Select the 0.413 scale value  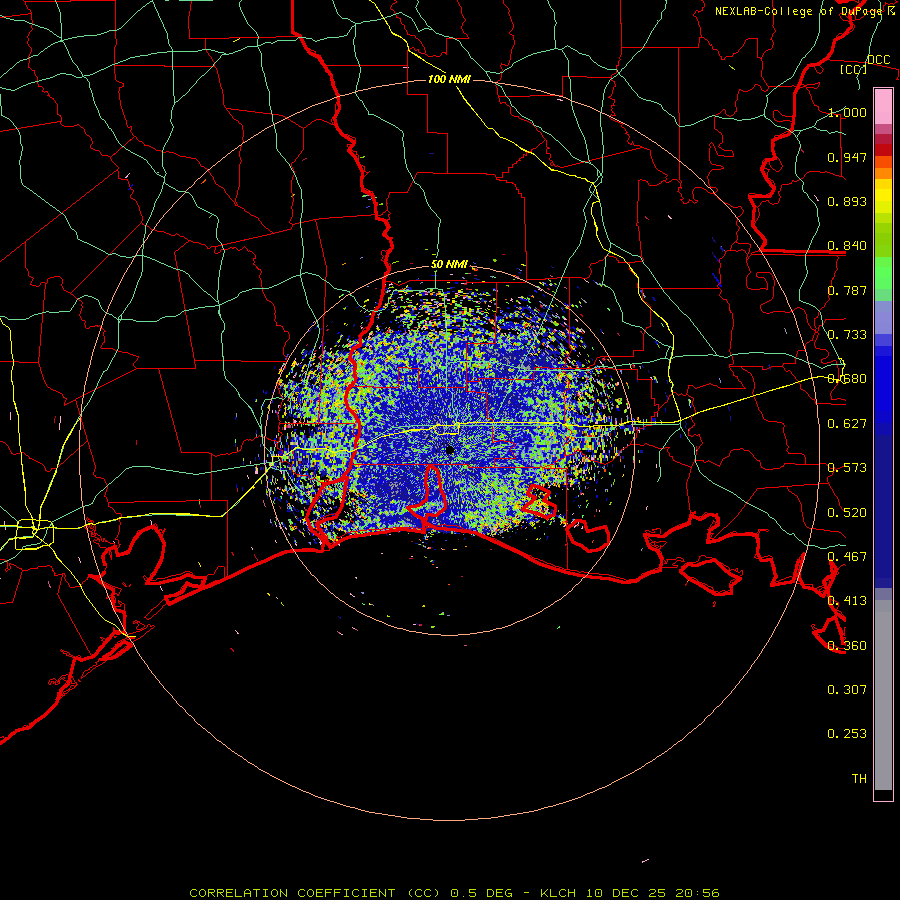[x=847, y=601]
